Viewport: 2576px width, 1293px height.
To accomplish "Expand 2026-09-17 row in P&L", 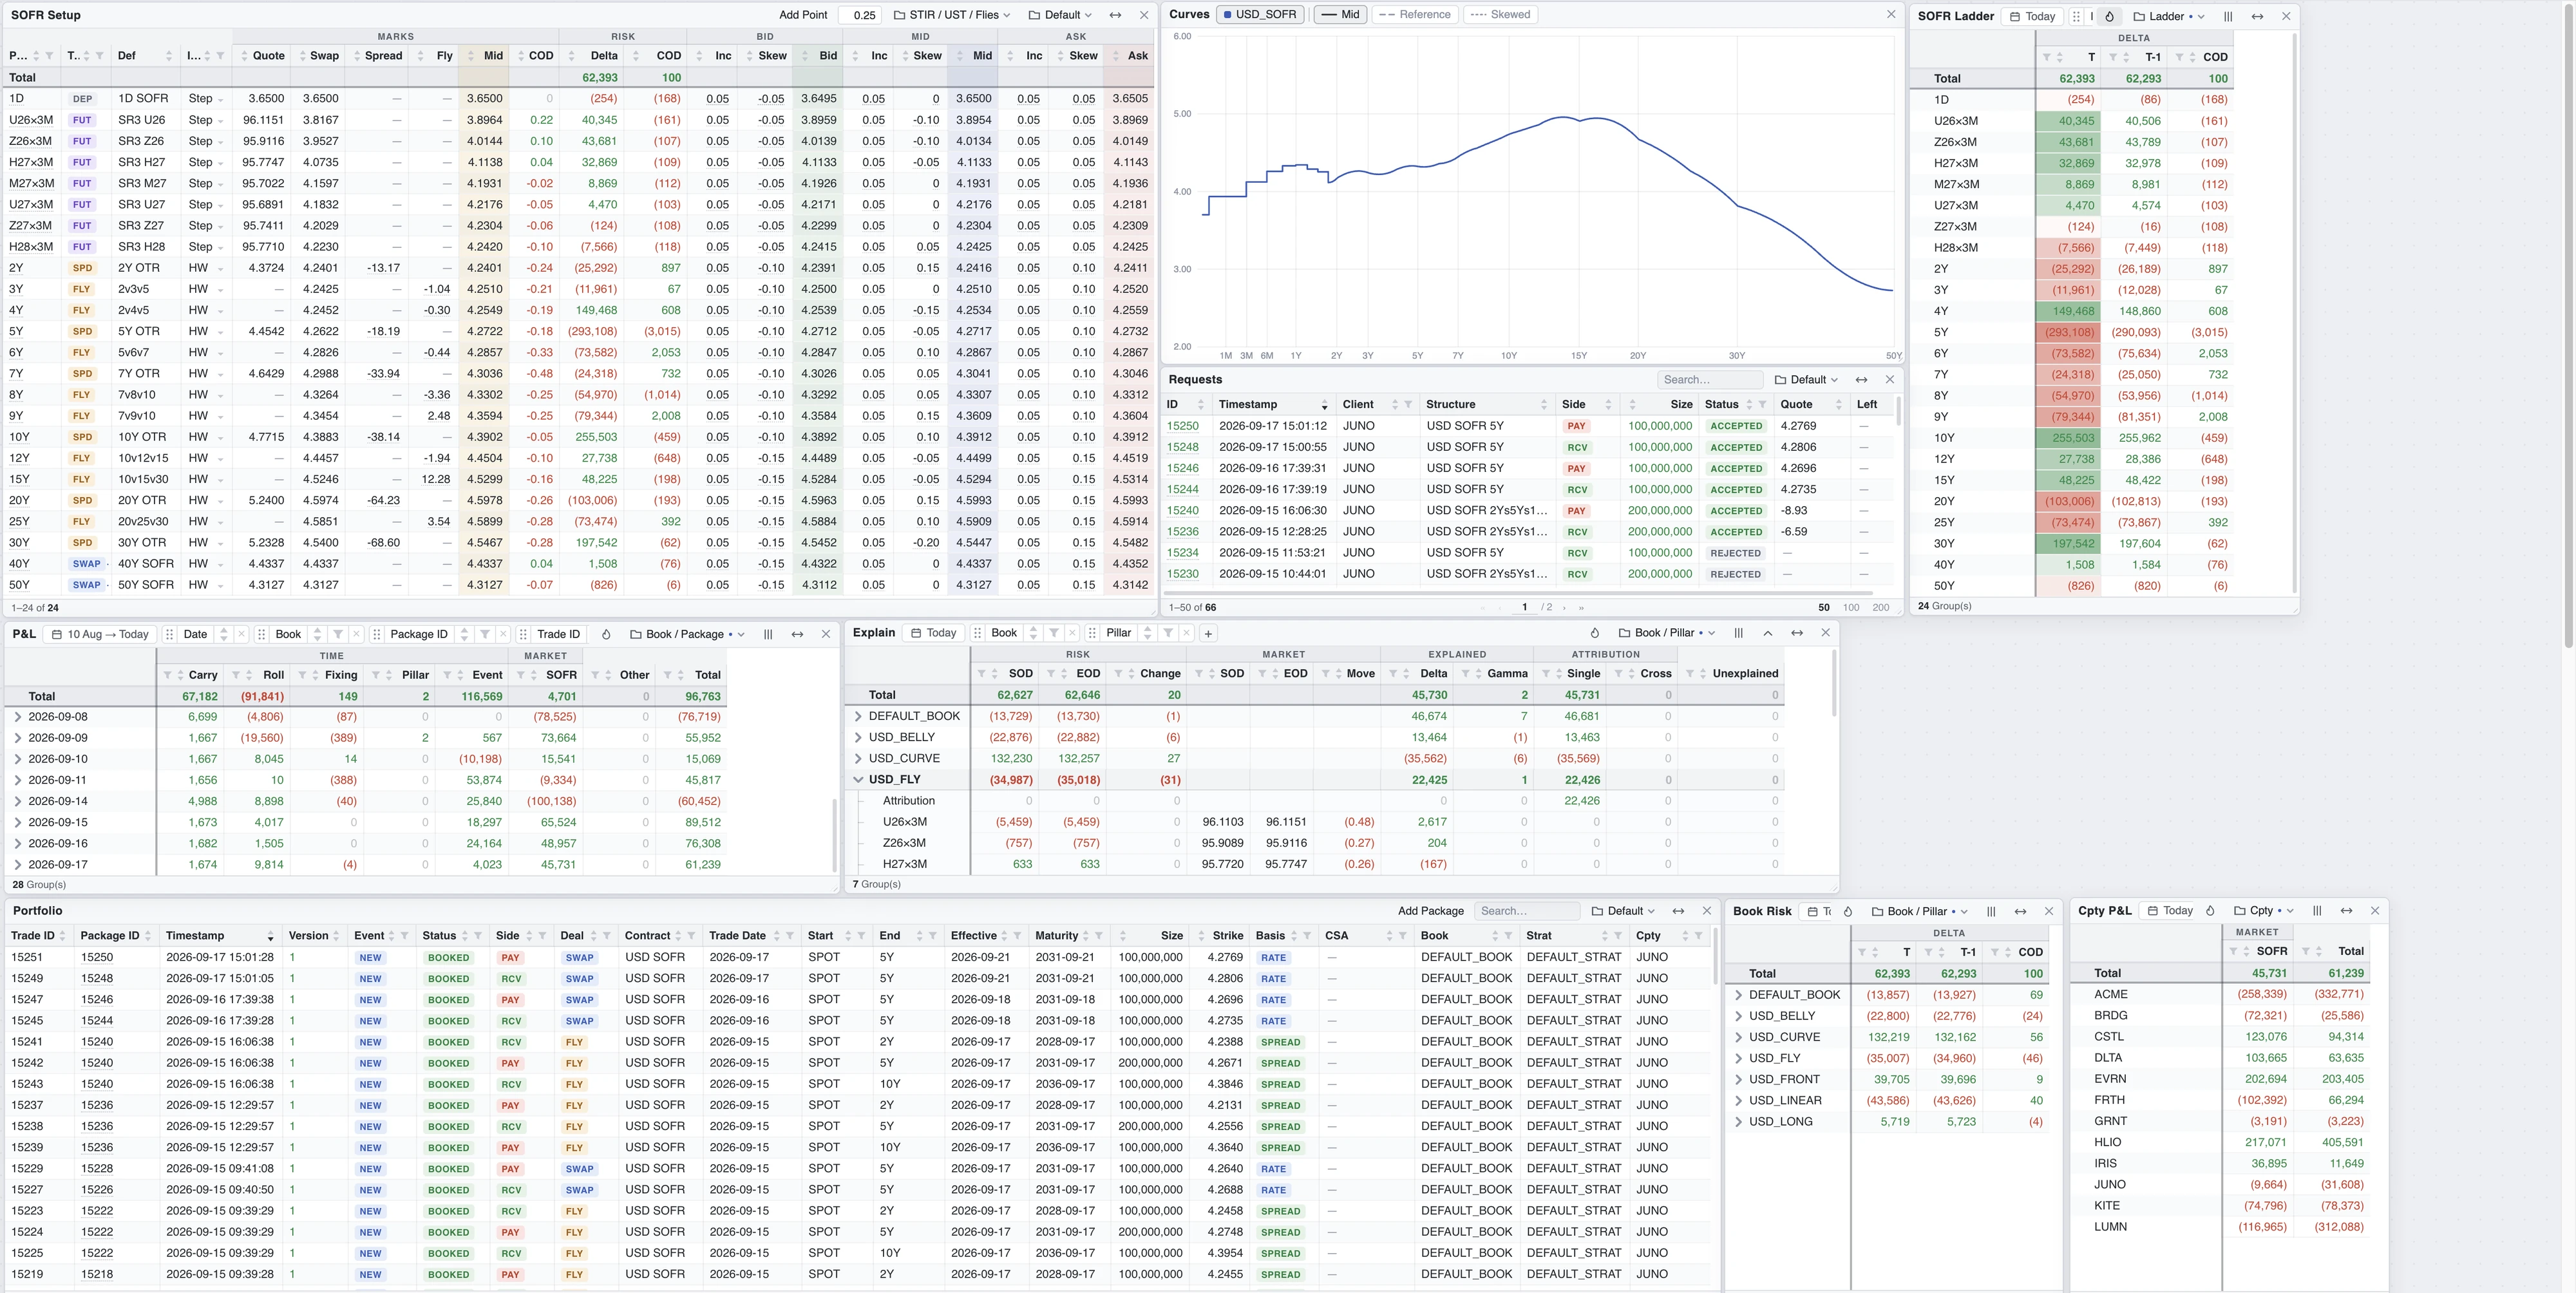I will pos(17,865).
